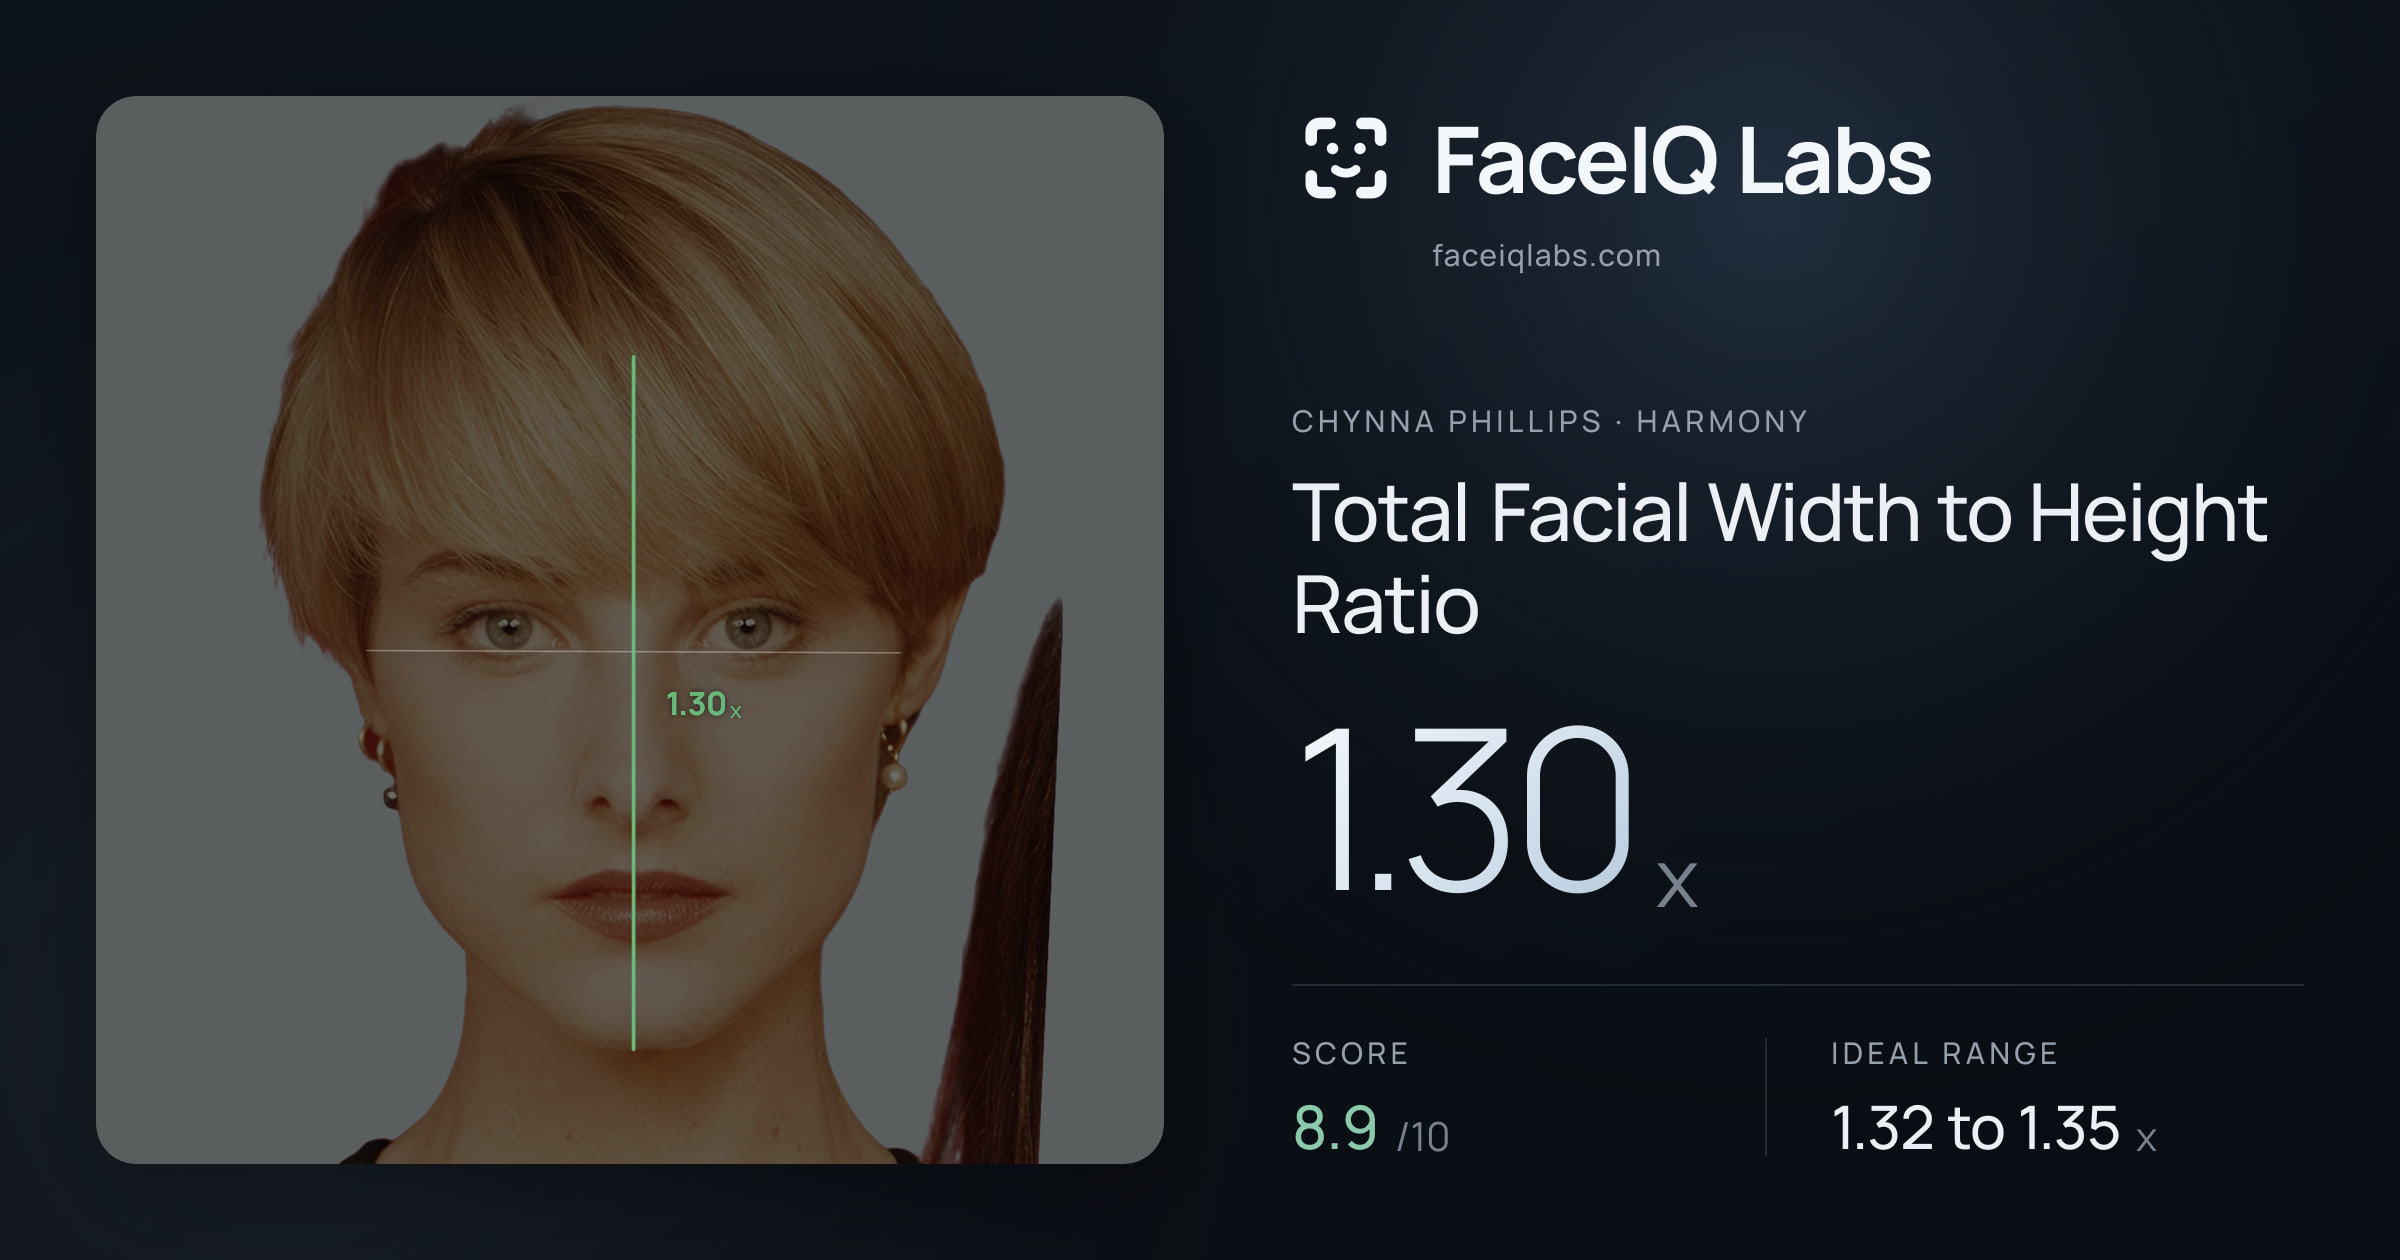The image size is (2400, 1260).
Task: Click the FaceIQ Labs face-scan logo icon
Action: click(1345, 158)
